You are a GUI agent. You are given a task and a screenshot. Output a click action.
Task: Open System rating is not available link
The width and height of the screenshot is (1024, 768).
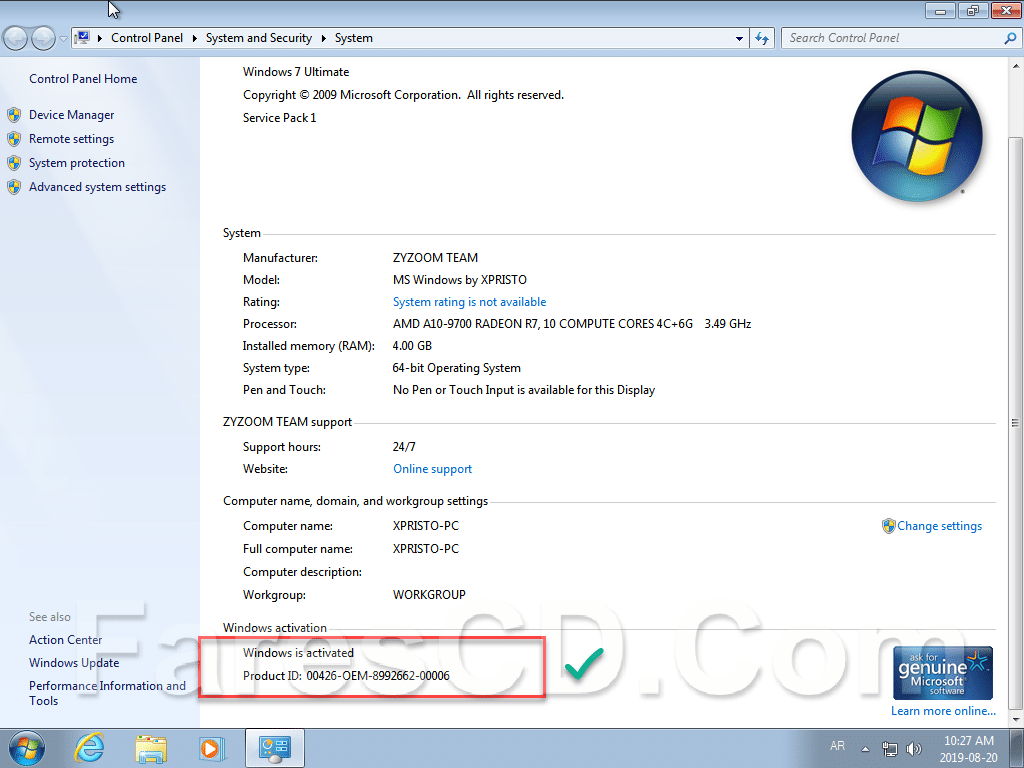point(470,302)
